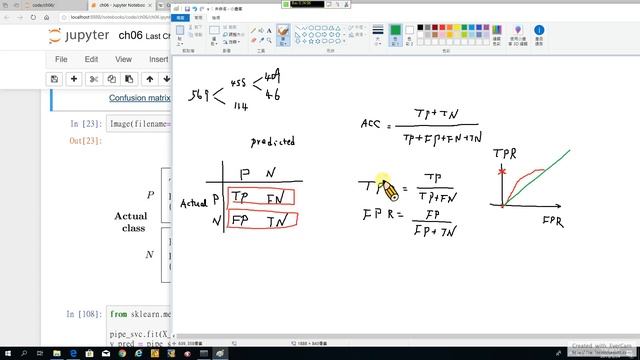Click Undo in Paint quick access toolbar
The image size is (640, 360).
point(194,9)
